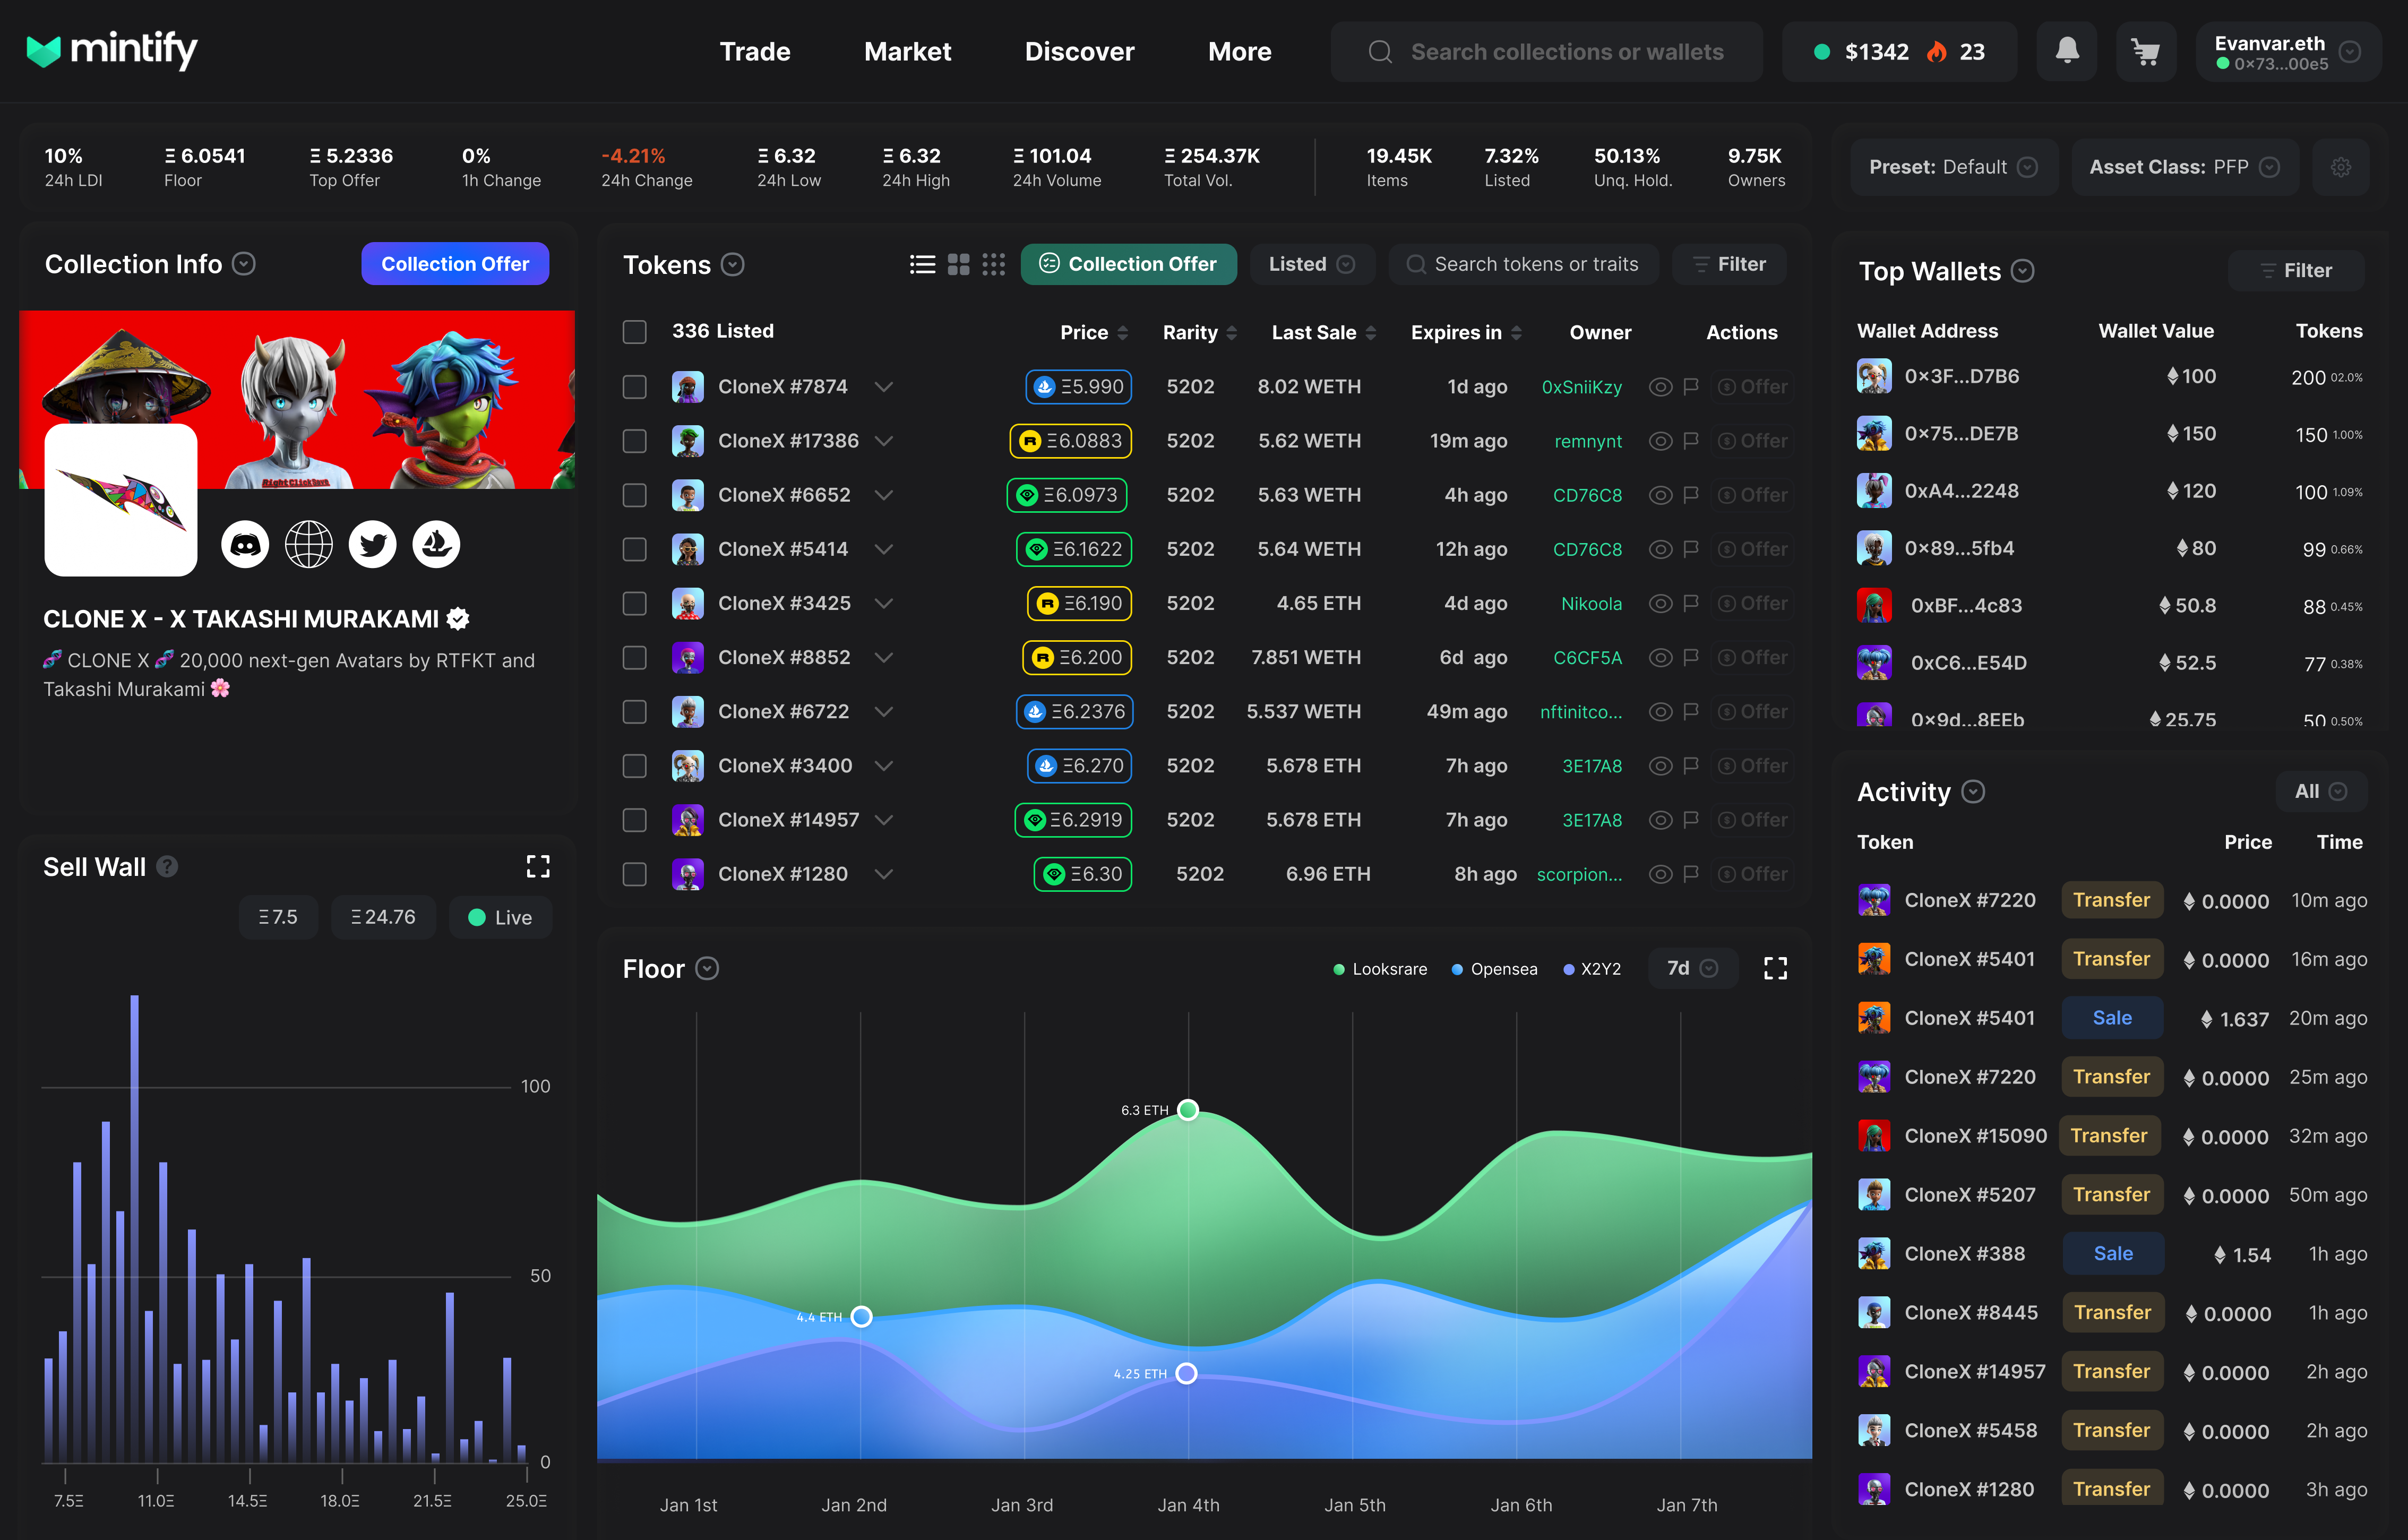This screenshot has height=1540, width=2408.
Task: Open the Activity All filter dropdown
Action: click(2321, 791)
